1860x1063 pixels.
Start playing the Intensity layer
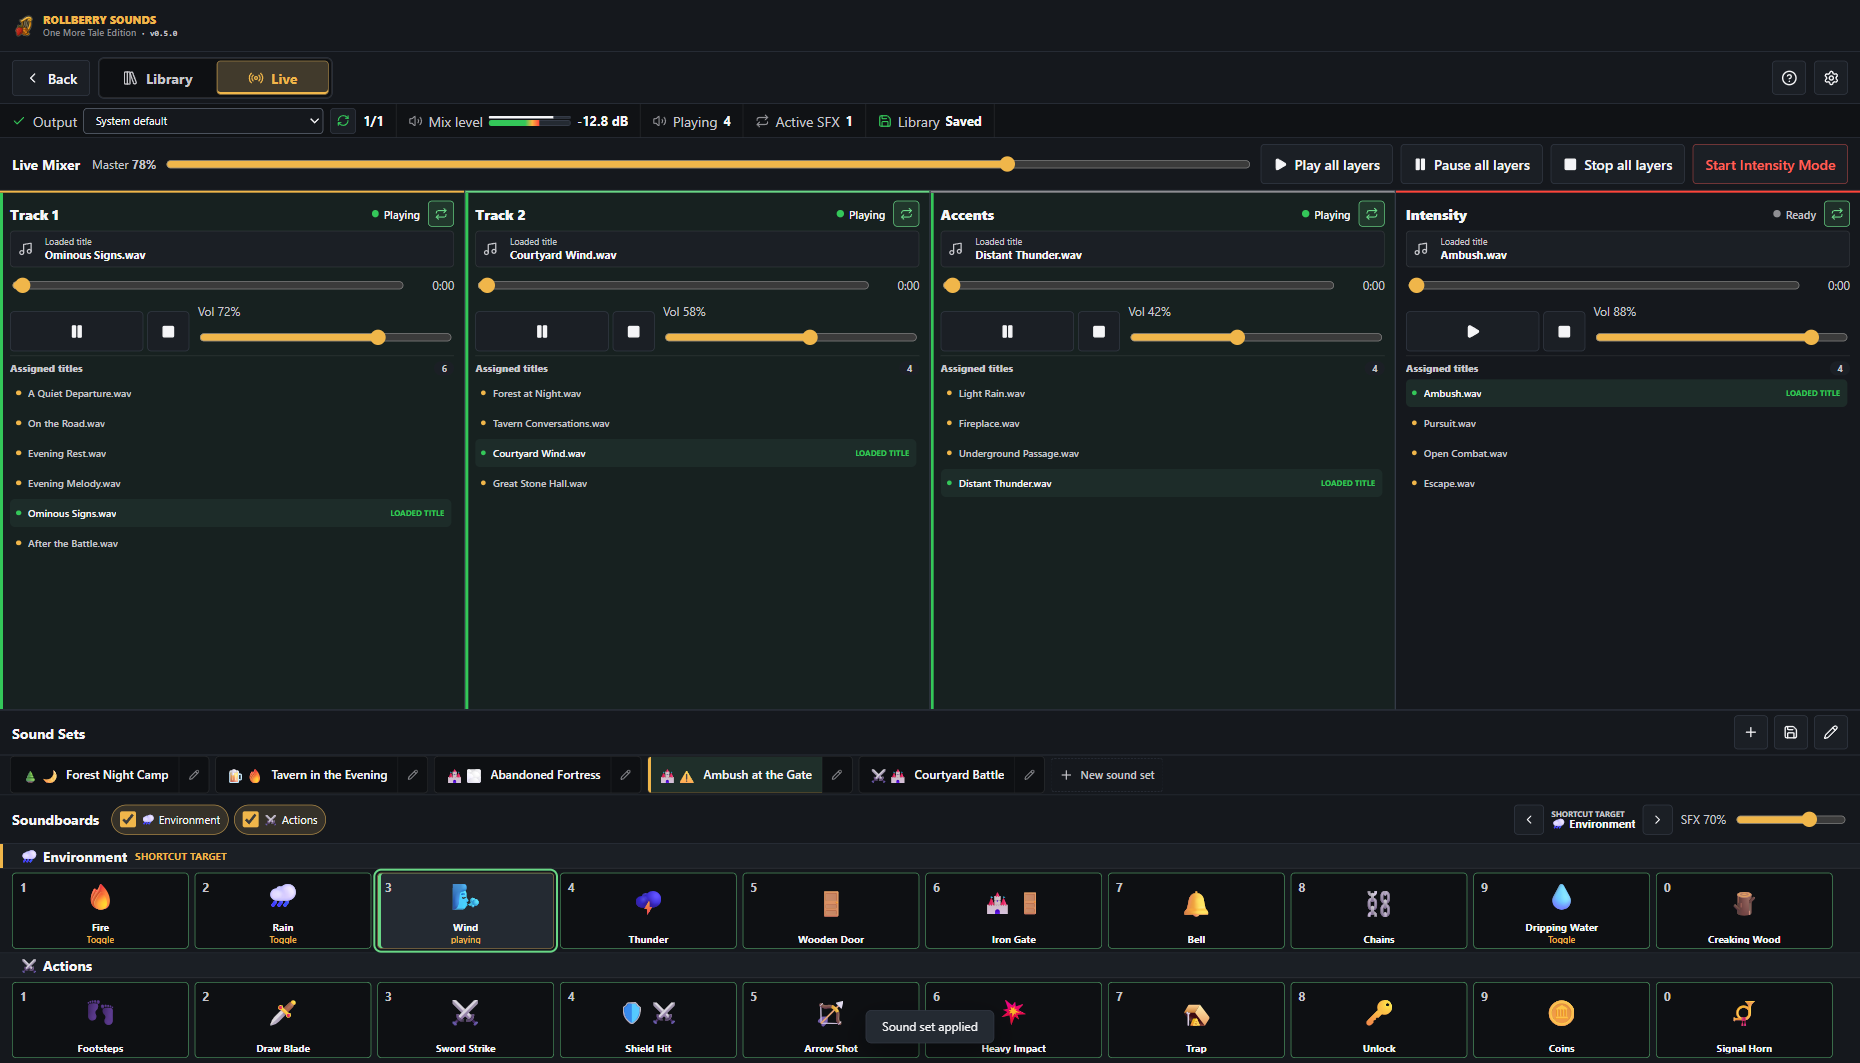pyautogui.click(x=1472, y=331)
